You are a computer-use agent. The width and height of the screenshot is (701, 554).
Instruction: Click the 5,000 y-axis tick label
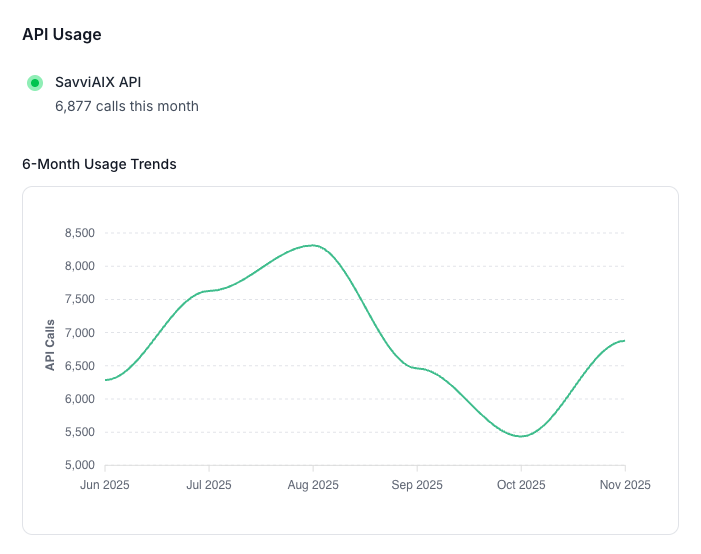[80, 465]
